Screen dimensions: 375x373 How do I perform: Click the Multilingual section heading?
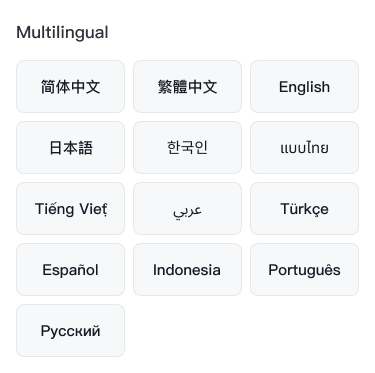pyautogui.click(x=62, y=33)
